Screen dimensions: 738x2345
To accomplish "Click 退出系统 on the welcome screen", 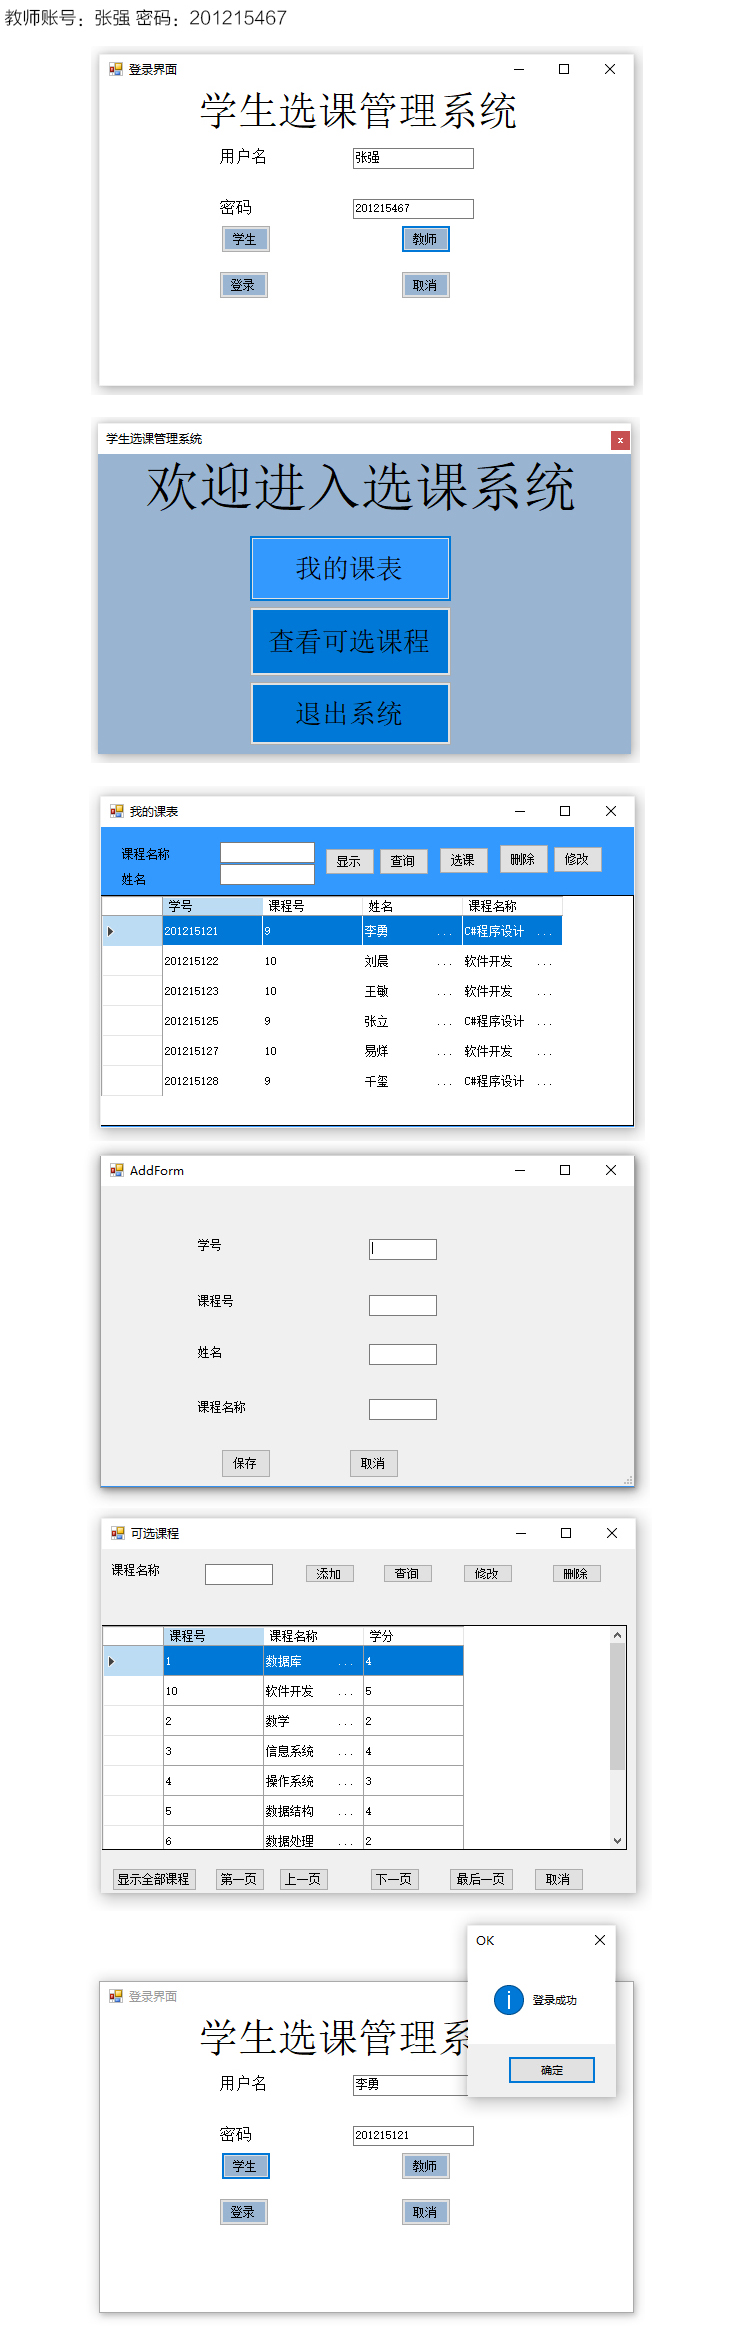I will (350, 713).
